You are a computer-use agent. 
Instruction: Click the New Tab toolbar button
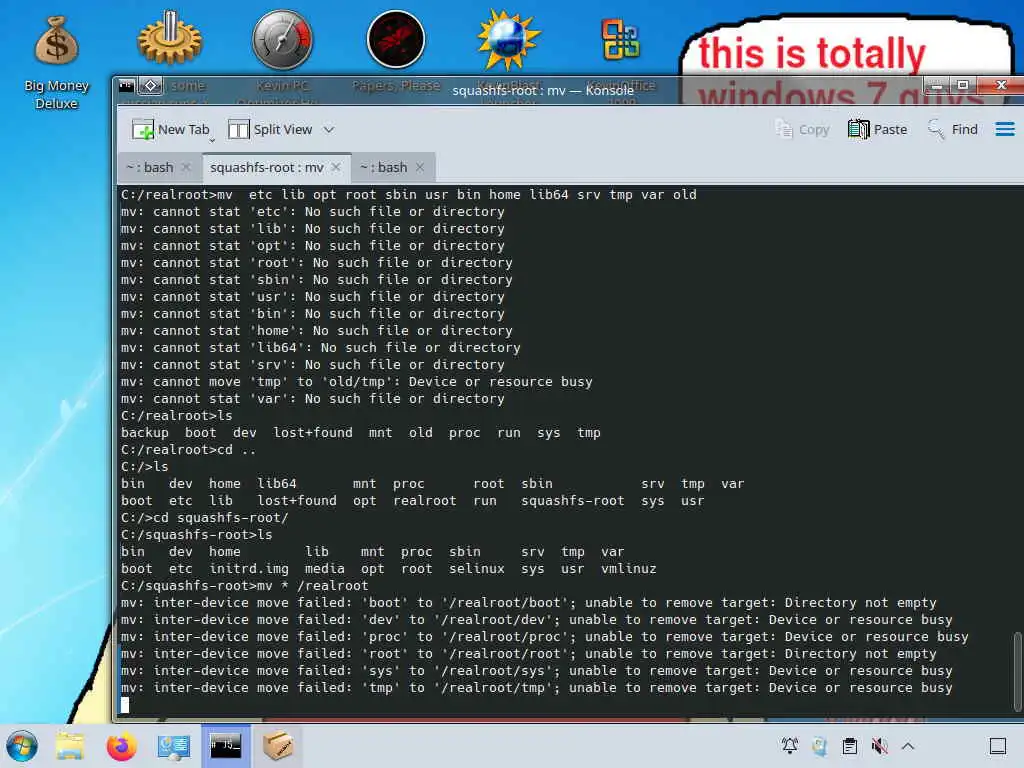[170, 129]
